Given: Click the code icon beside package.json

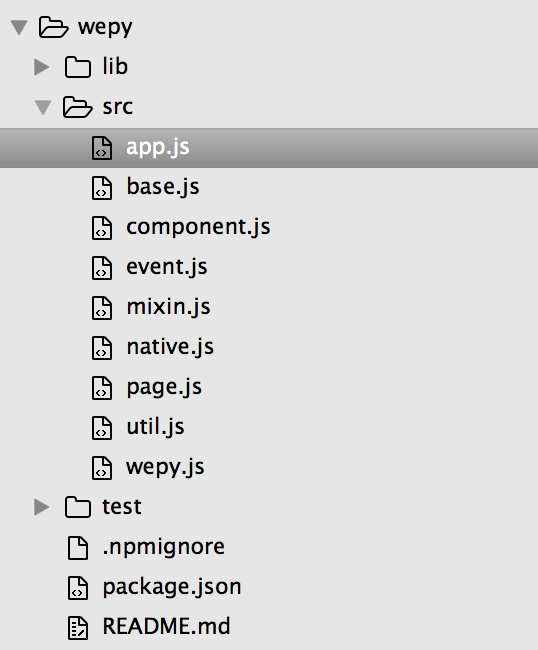Looking at the screenshot, I should (x=78, y=588).
